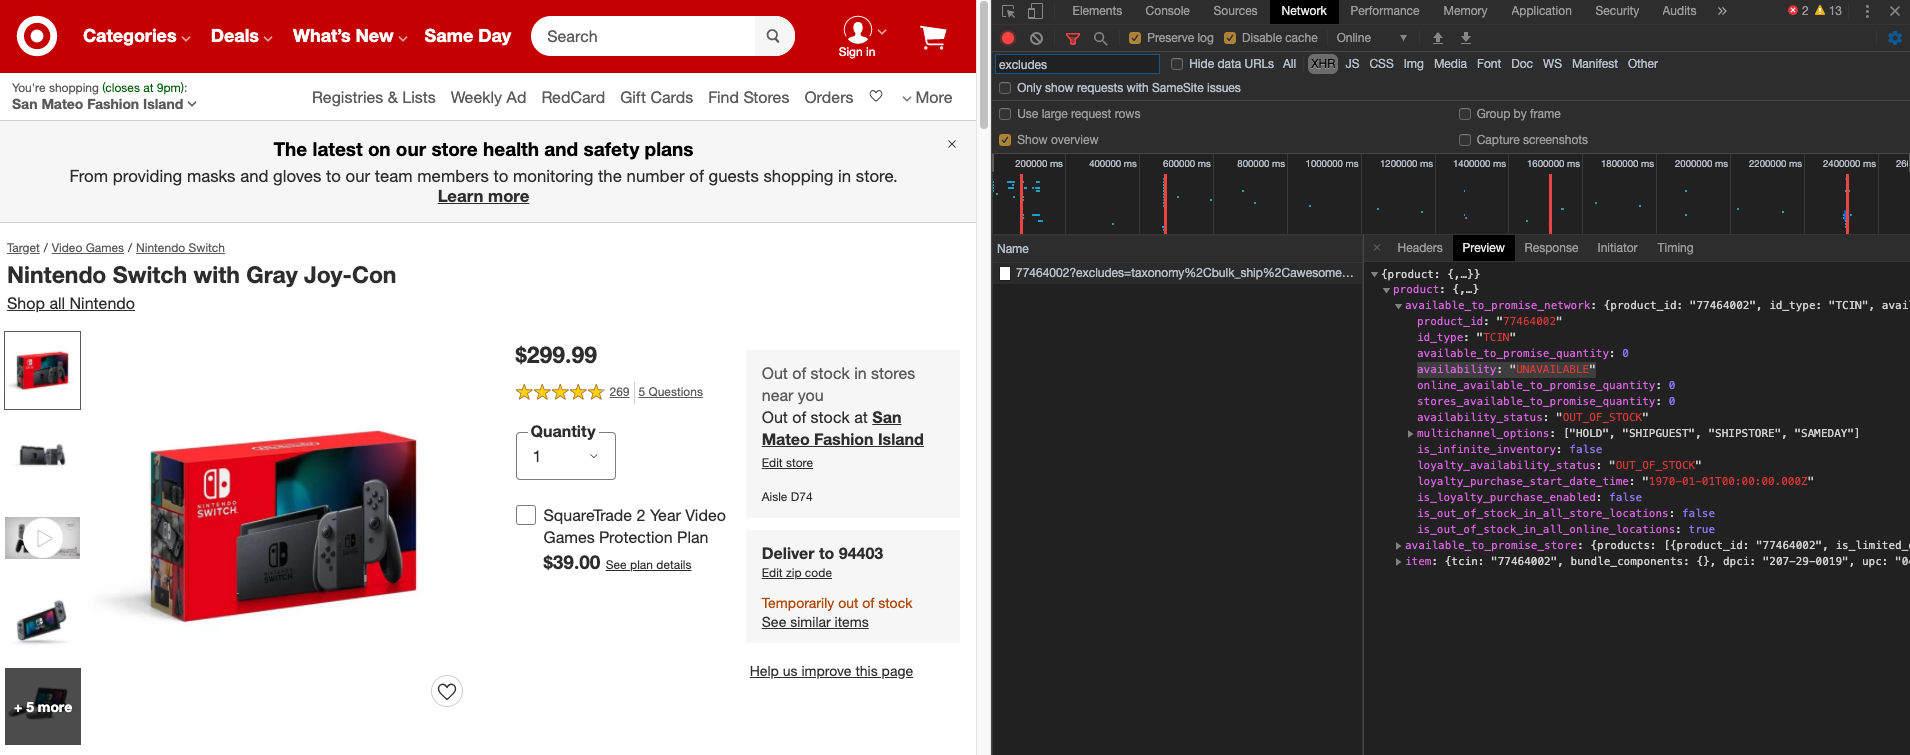The width and height of the screenshot is (1910, 755).
Task: Click DevTools inspect element icon
Action: [1008, 11]
